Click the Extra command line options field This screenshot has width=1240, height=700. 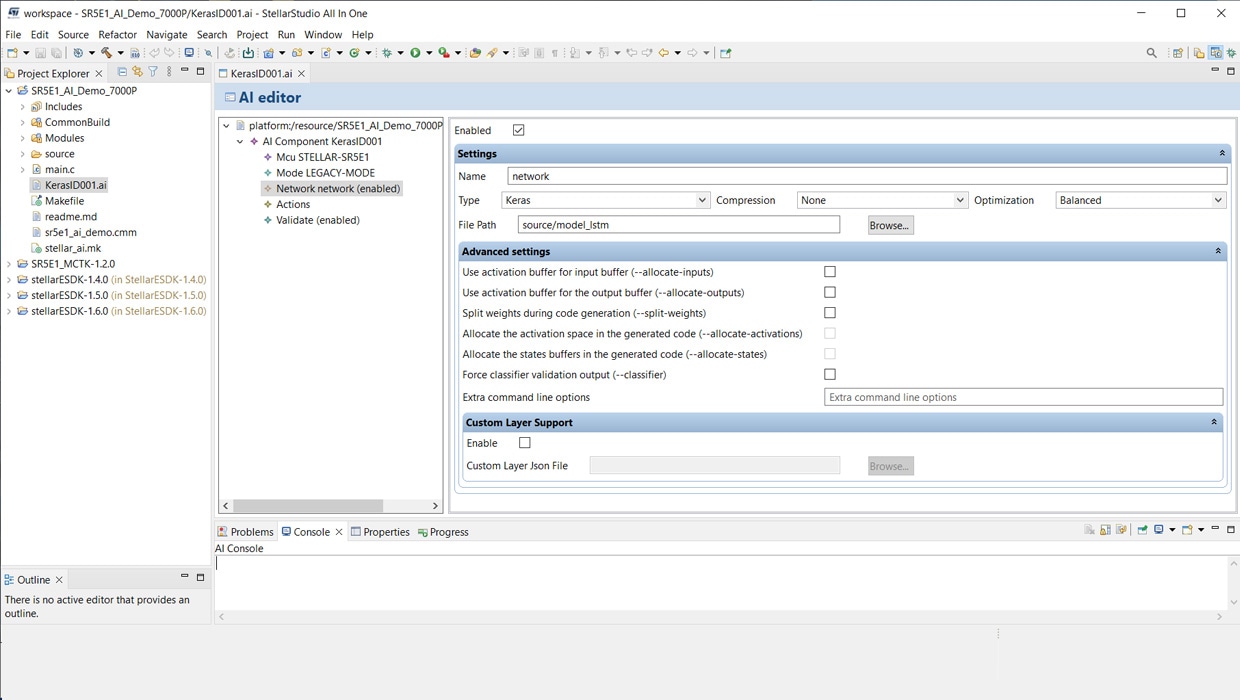(x=1023, y=397)
